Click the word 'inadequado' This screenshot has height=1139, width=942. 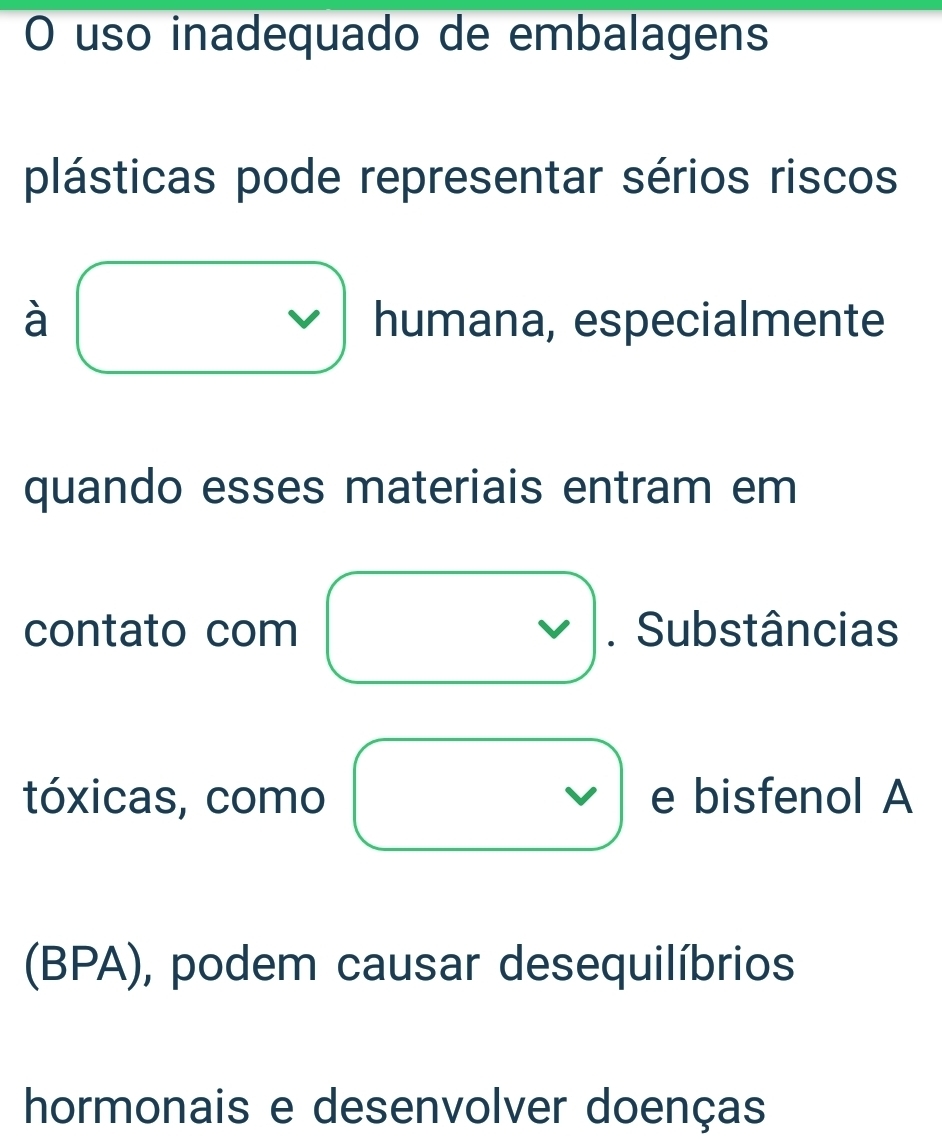(296, 35)
